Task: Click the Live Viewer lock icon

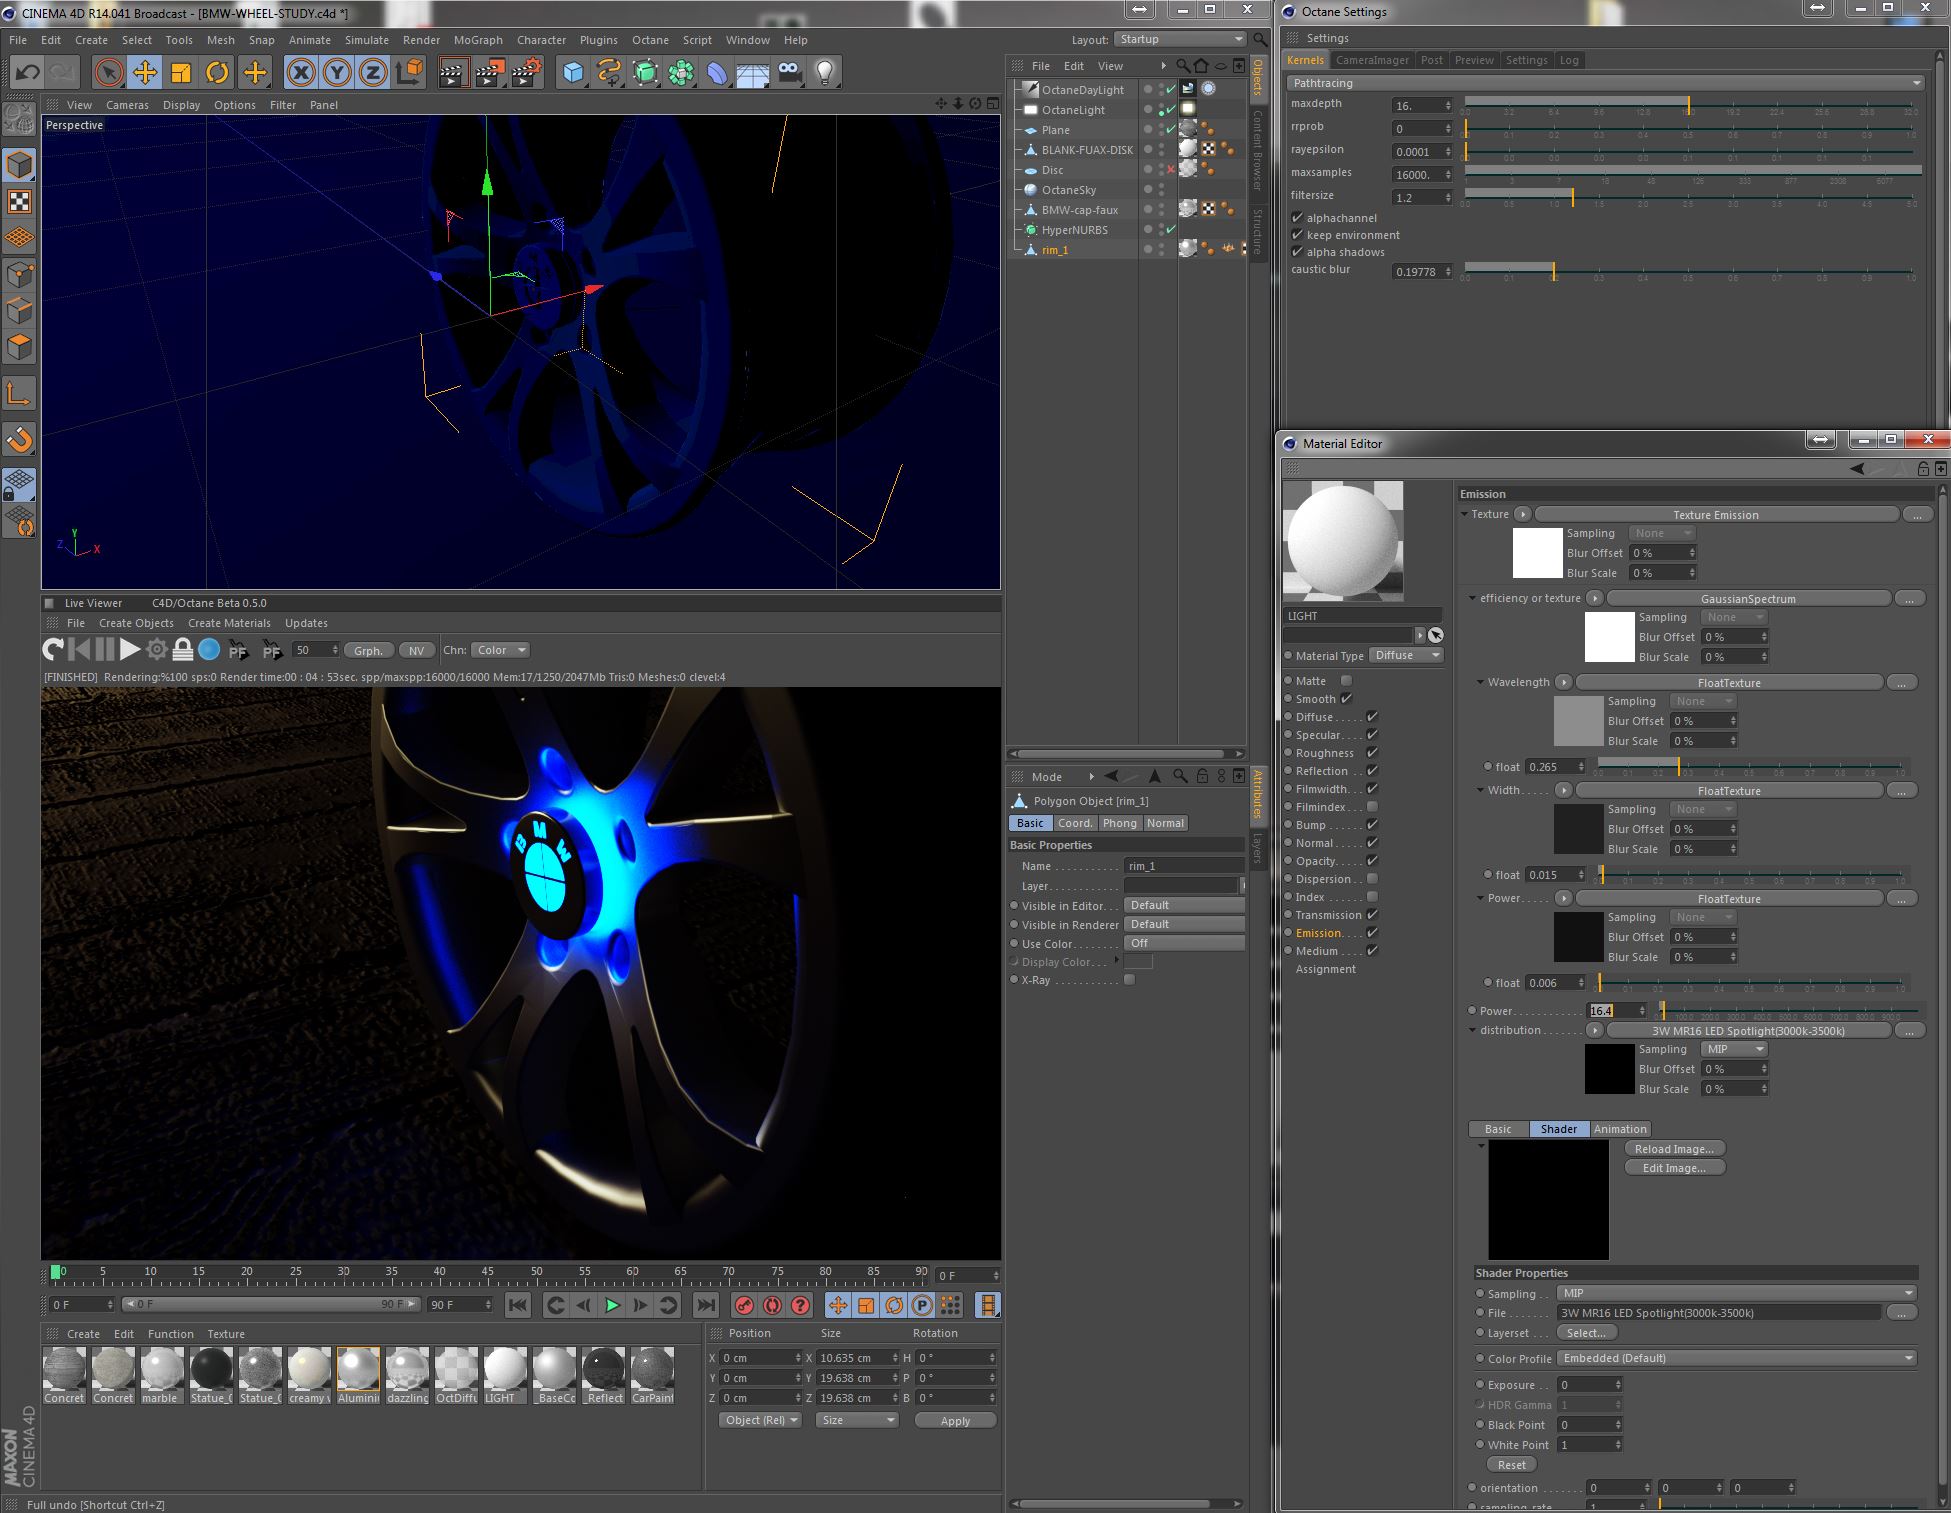Action: [183, 650]
